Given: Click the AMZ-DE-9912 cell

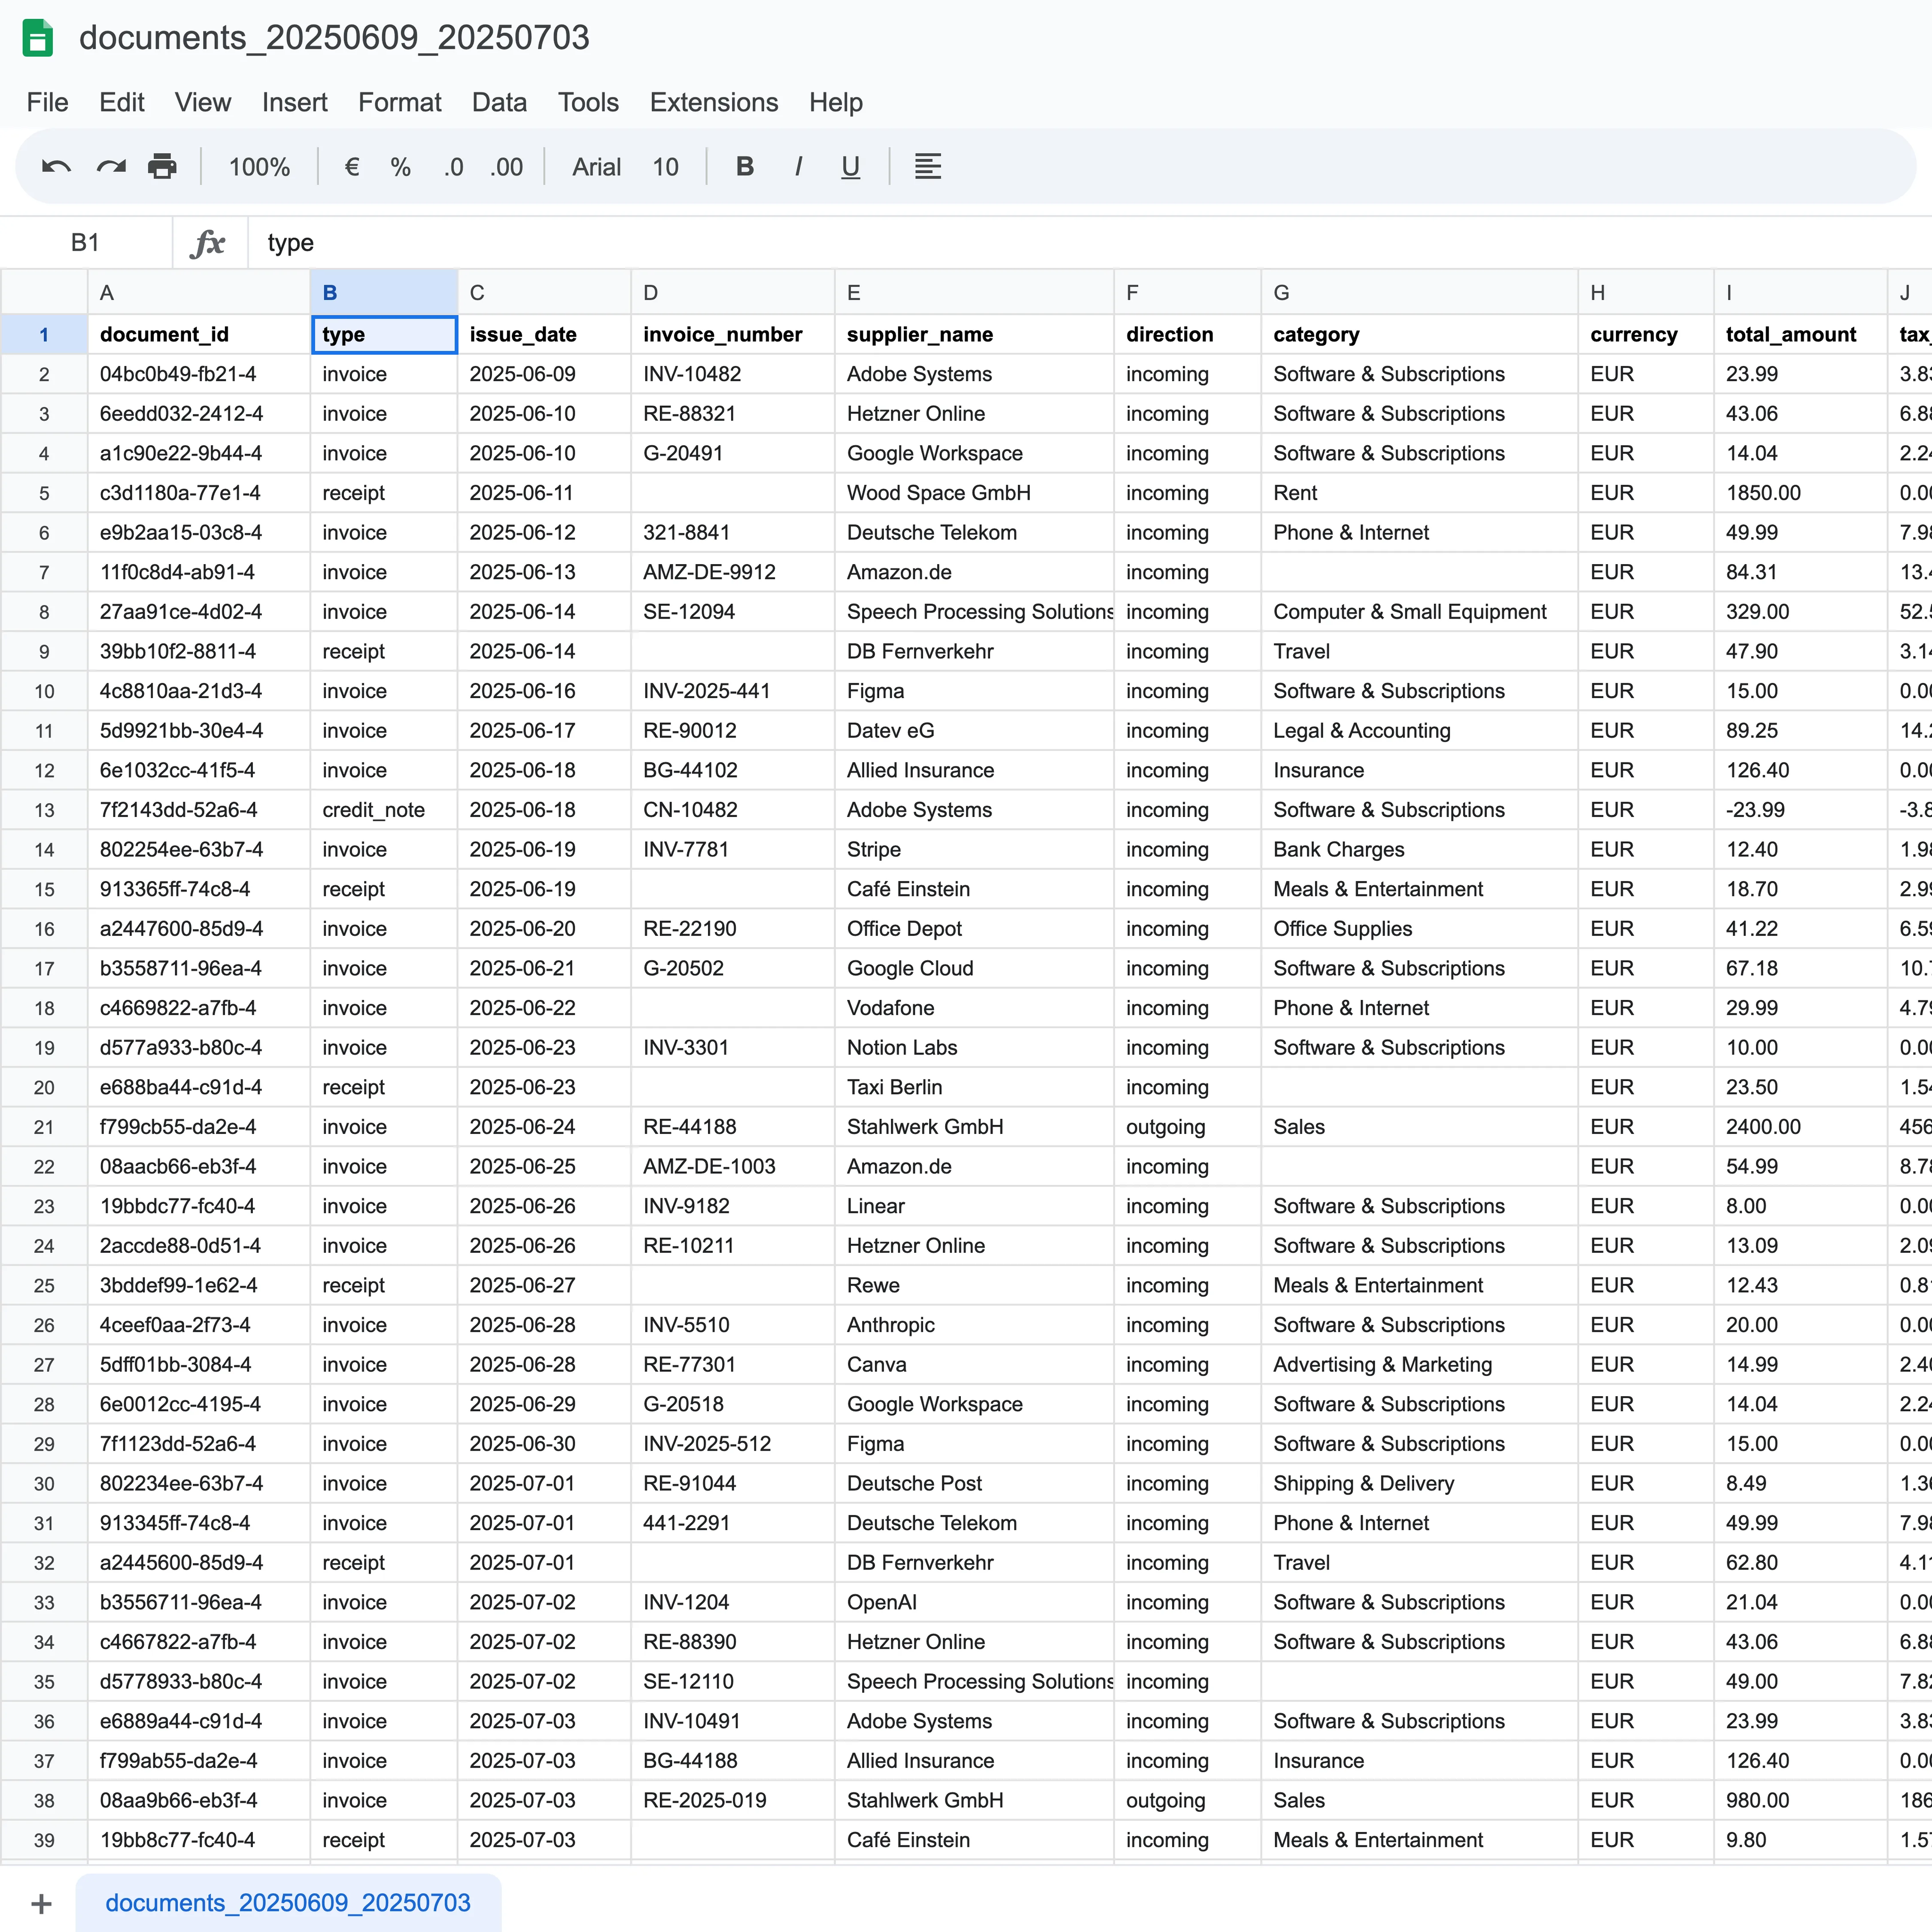Looking at the screenshot, I should pos(732,572).
